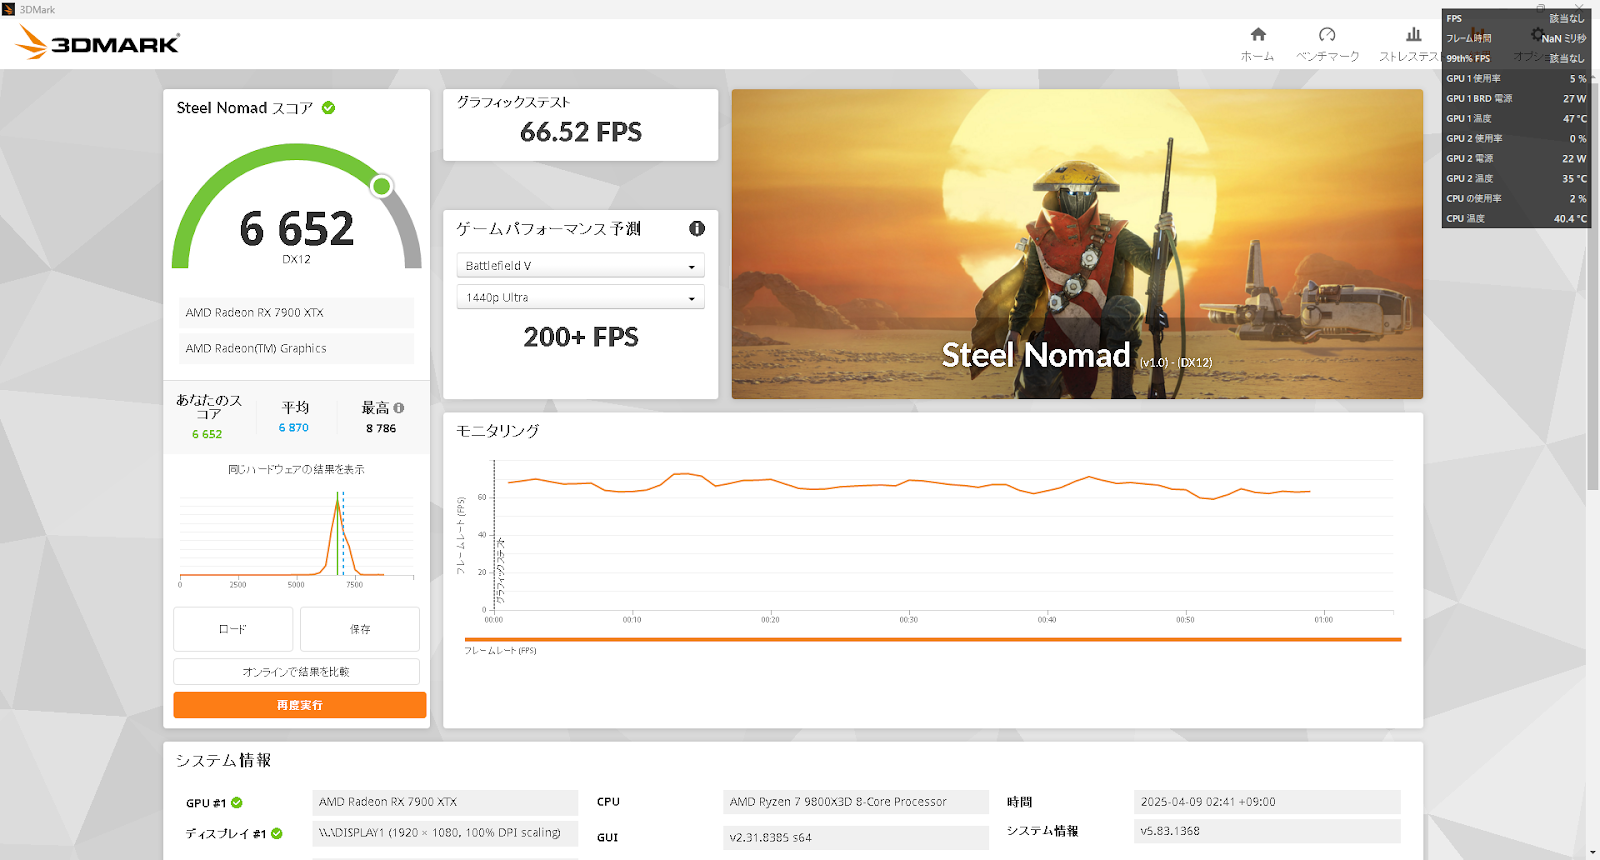Open the info icon beside ゲームパフォーマンス予測
Image resolution: width=1600 pixels, height=860 pixels.
697,228
